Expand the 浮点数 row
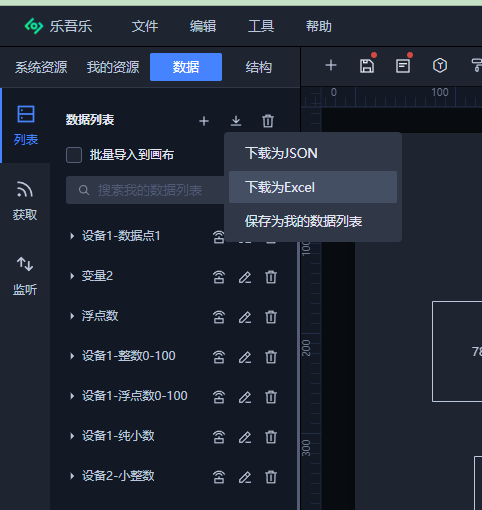The width and height of the screenshot is (482, 510). click(72, 316)
